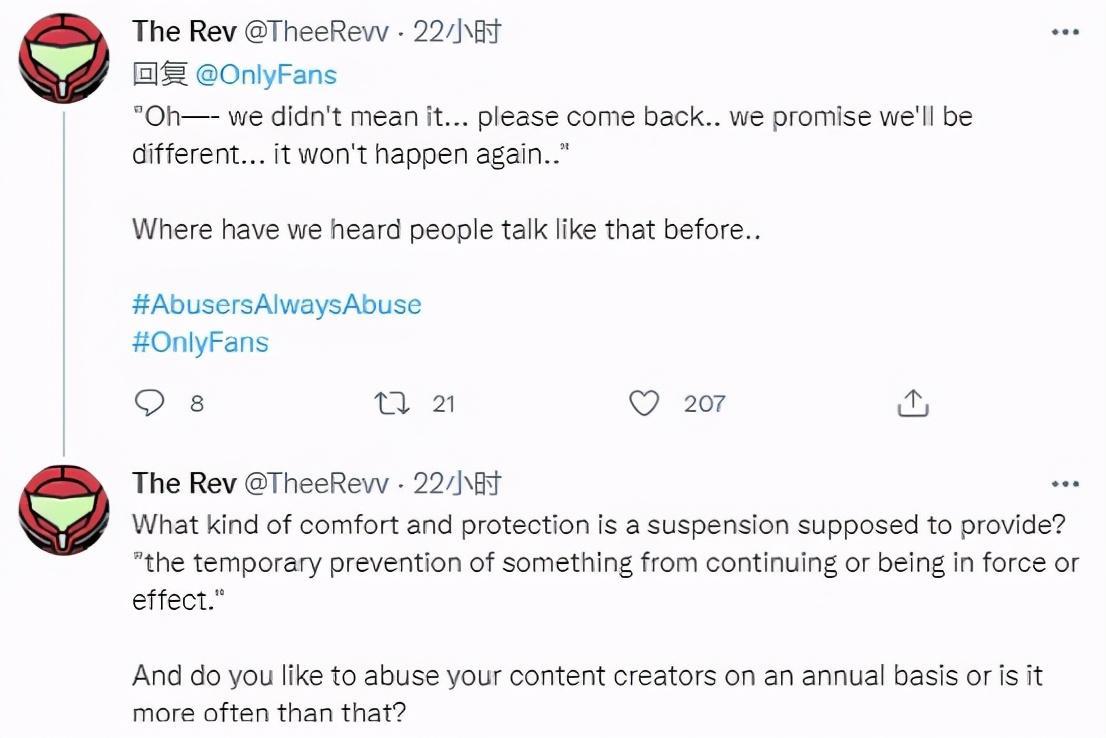Click The Rev display name on second tweet
Image resolution: width=1106 pixels, height=738 pixels.
(184, 484)
